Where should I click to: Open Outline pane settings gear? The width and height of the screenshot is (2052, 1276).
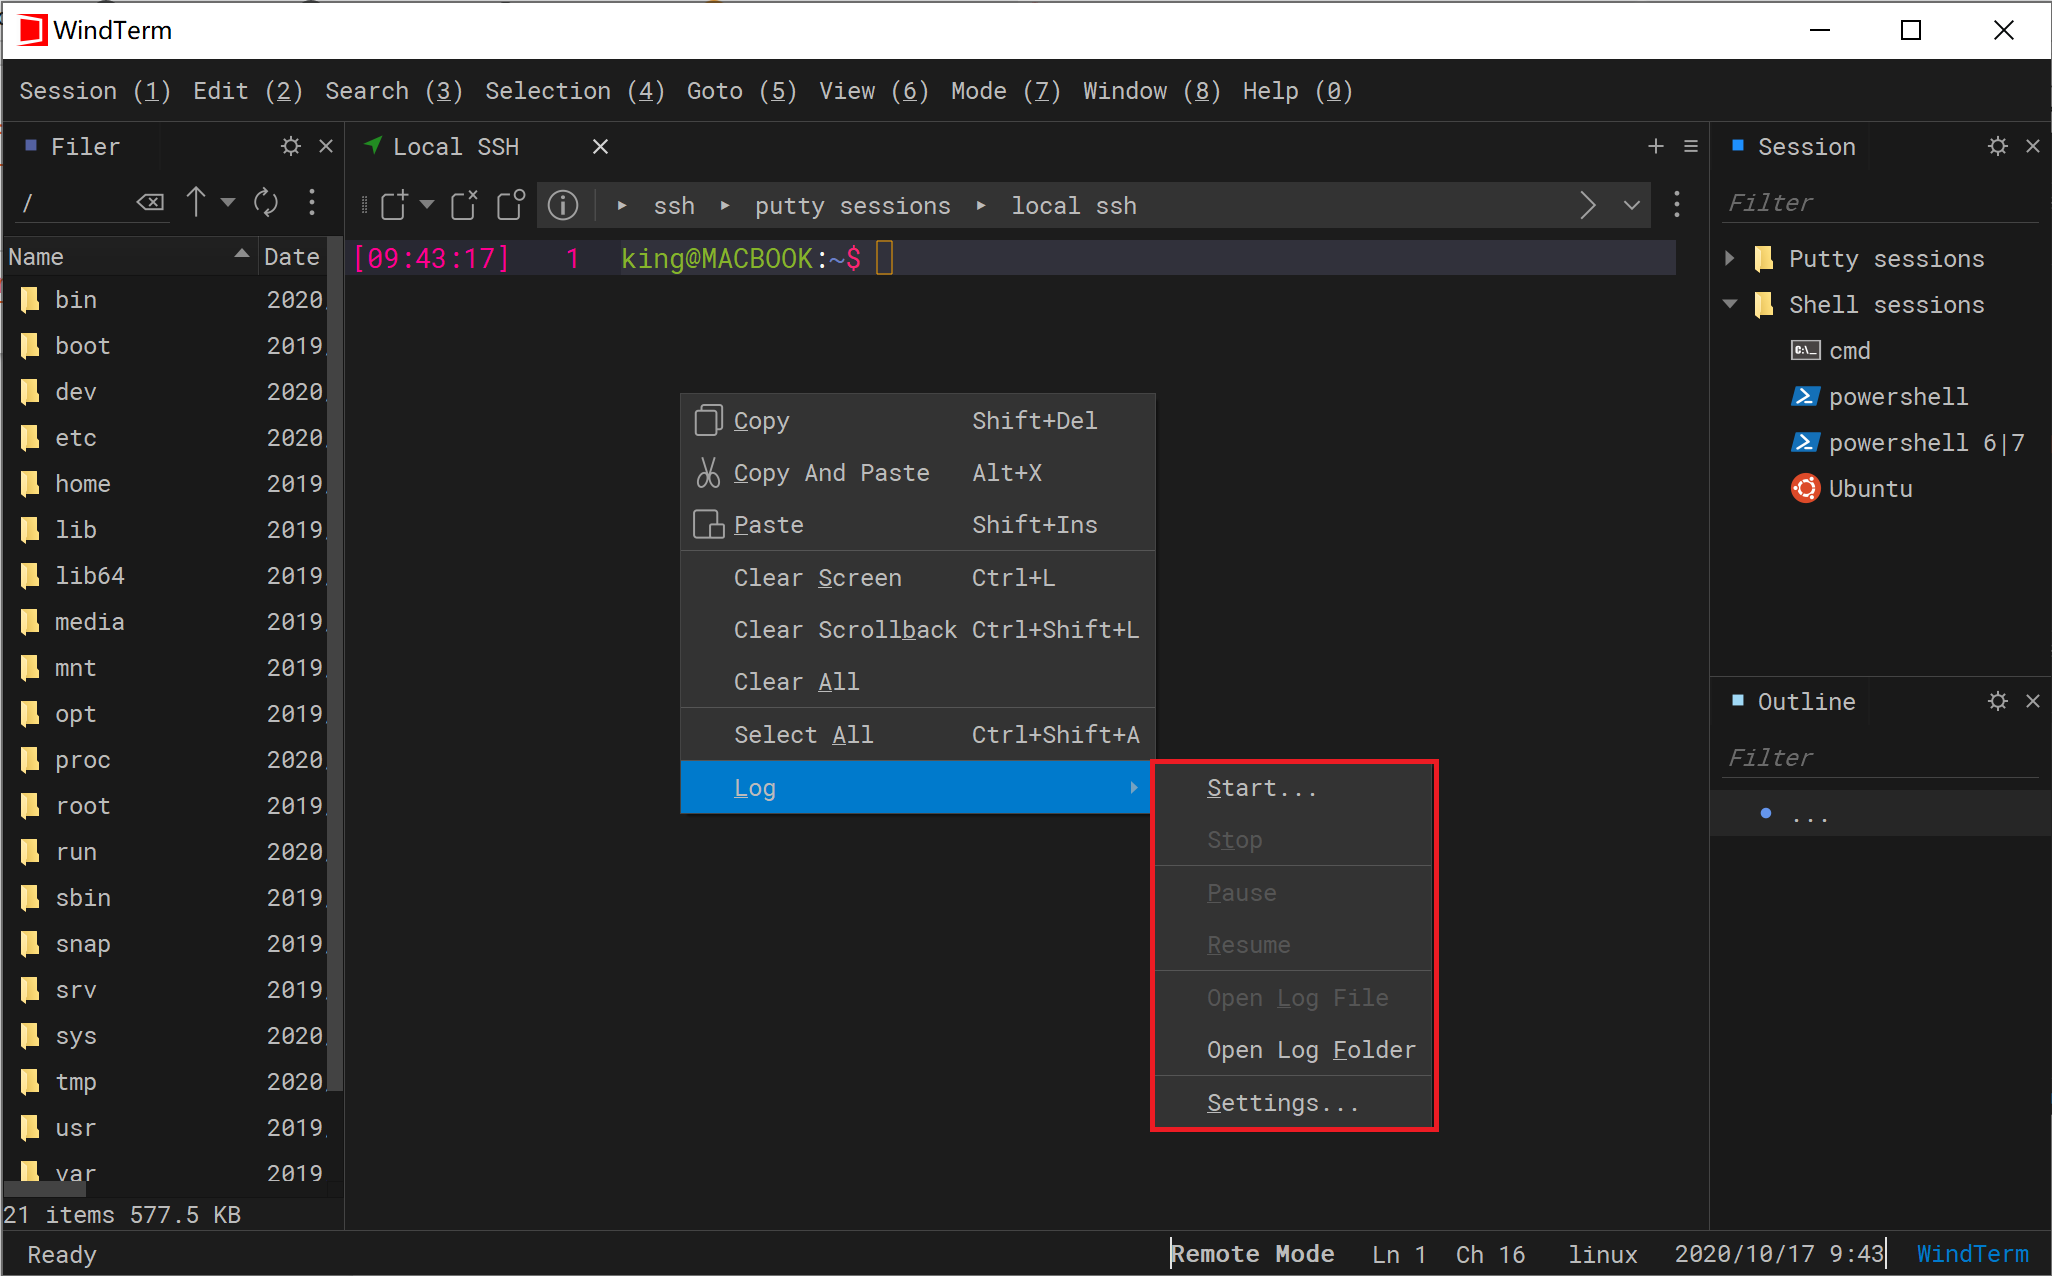pyautogui.click(x=1997, y=702)
